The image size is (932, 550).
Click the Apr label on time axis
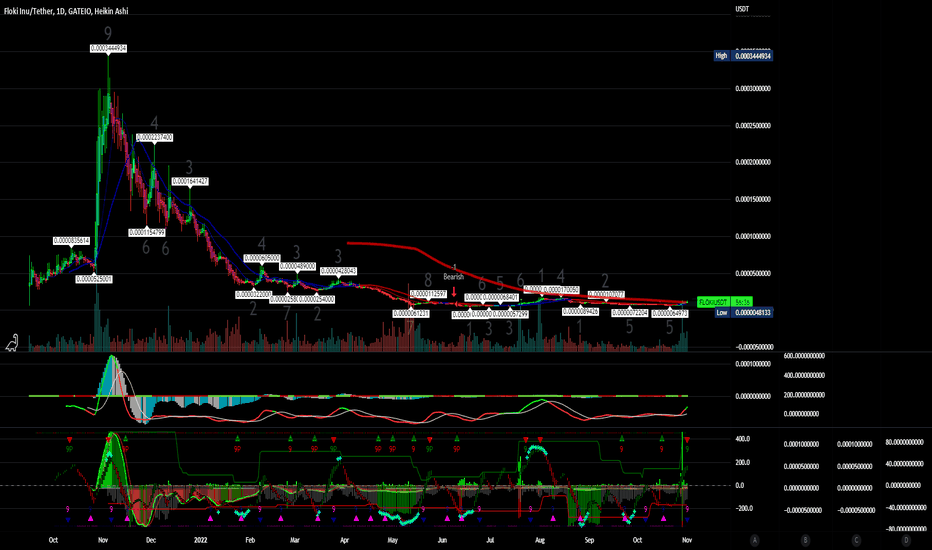(344, 540)
